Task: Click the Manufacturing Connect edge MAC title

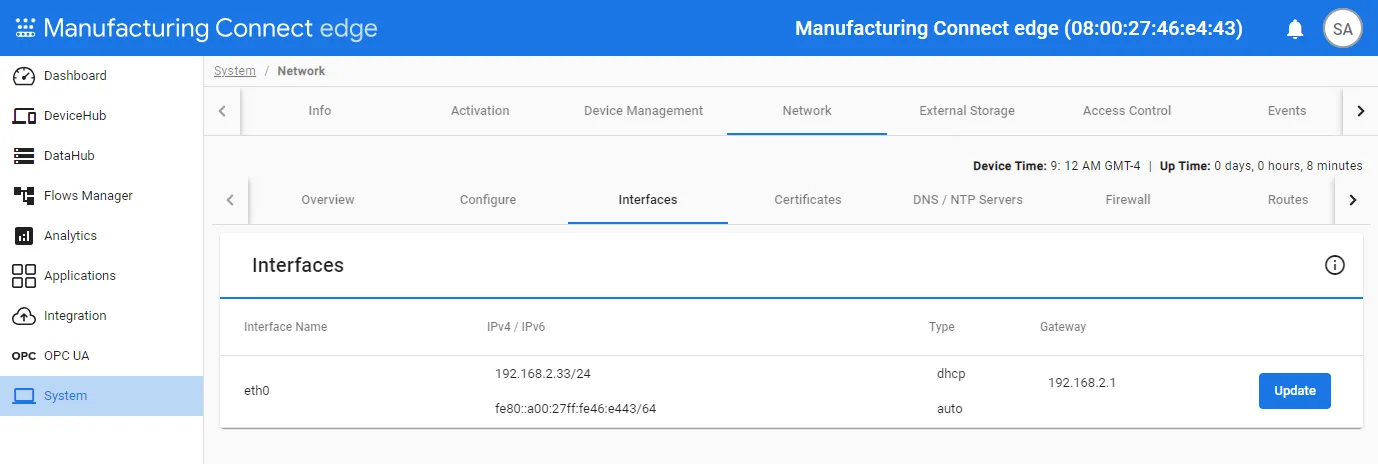Action: pyautogui.click(x=1019, y=28)
